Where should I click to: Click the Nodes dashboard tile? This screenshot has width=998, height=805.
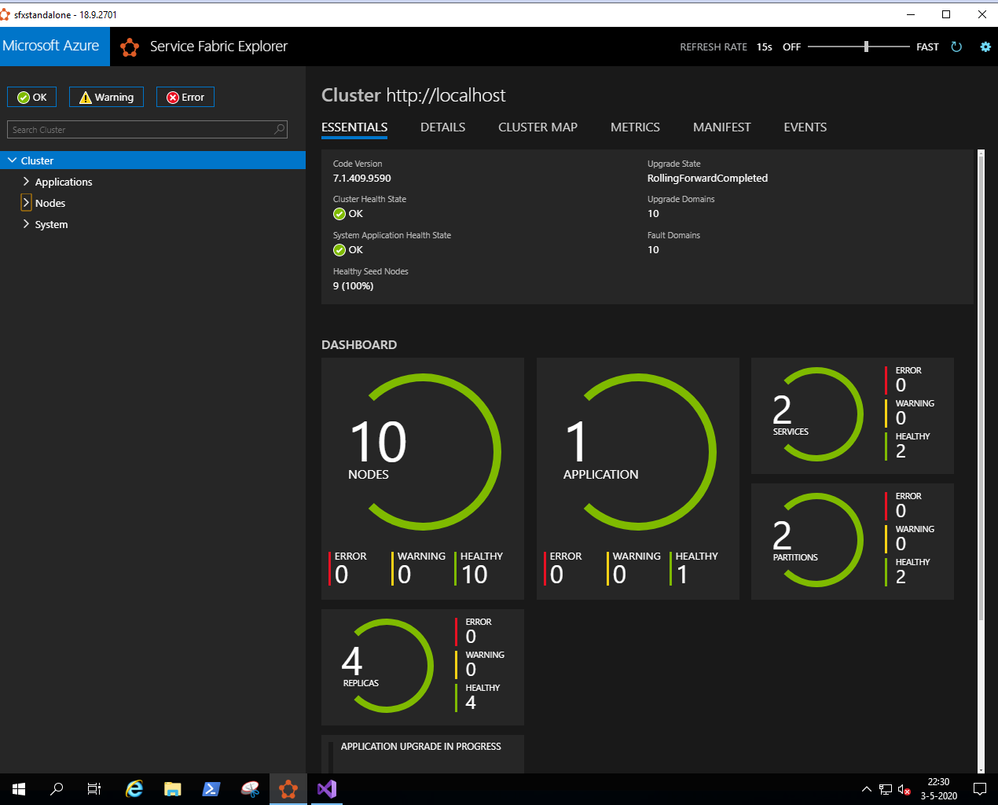422,478
